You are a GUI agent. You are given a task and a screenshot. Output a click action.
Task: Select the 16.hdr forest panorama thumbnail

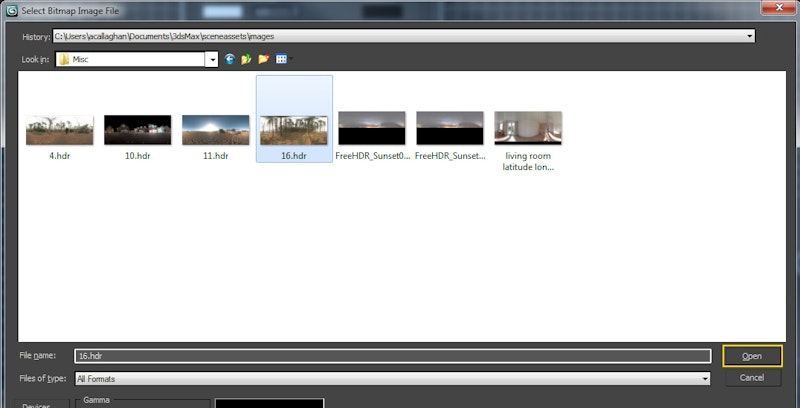click(293, 130)
